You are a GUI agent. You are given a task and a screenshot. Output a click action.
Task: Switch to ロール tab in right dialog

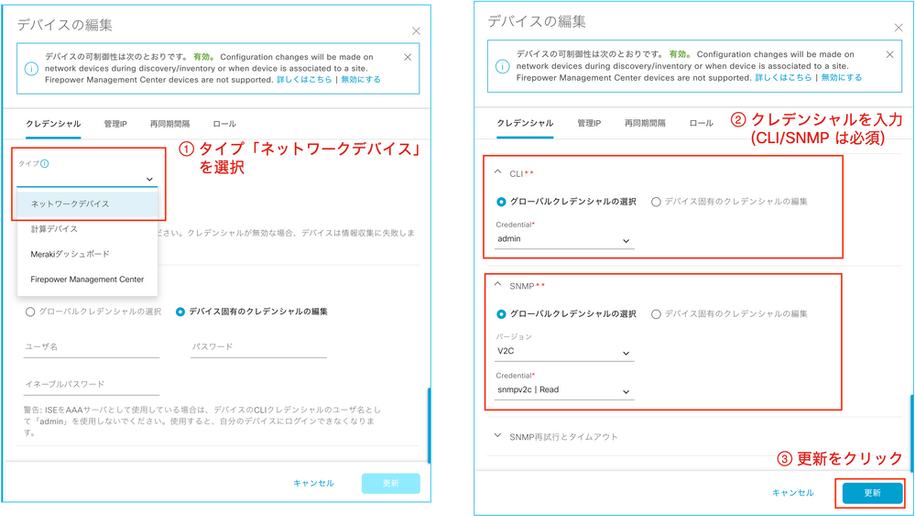pos(701,123)
